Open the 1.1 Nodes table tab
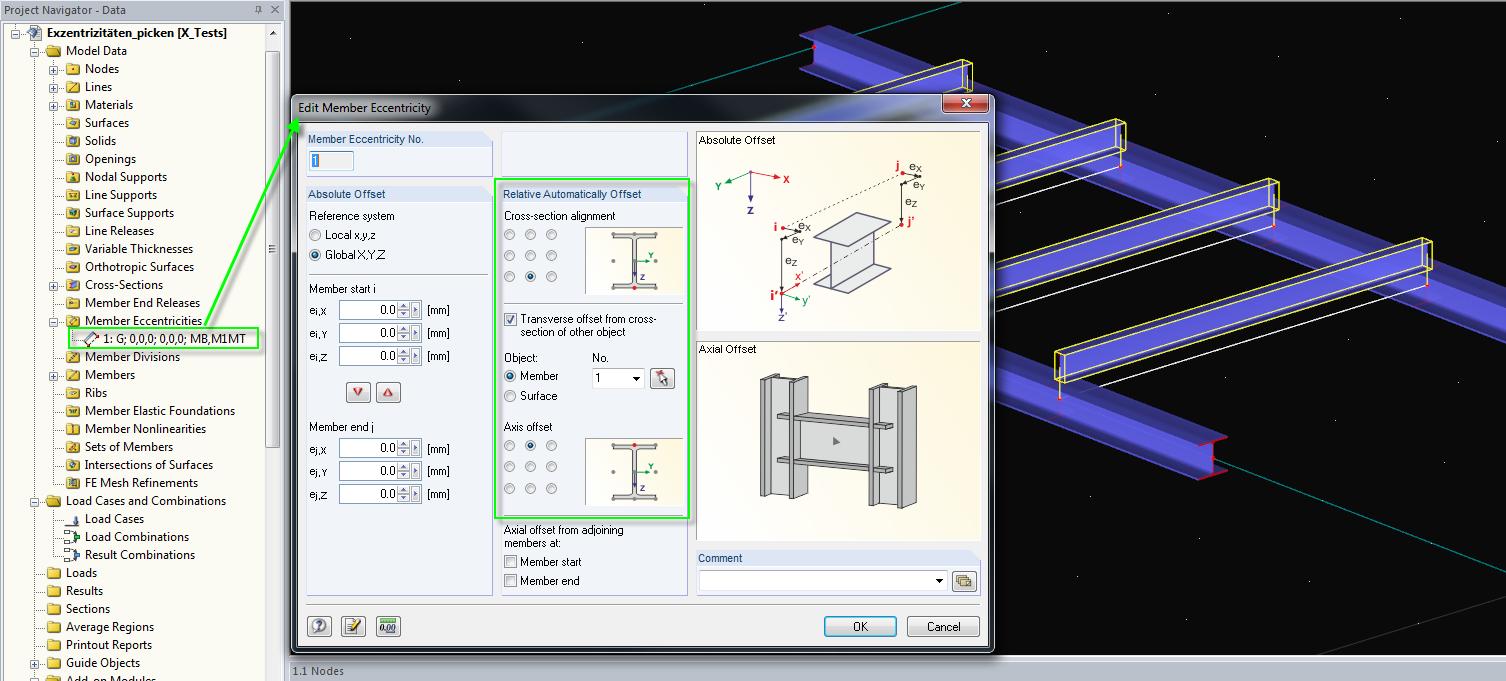The image size is (1506, 681). point(317,671)
